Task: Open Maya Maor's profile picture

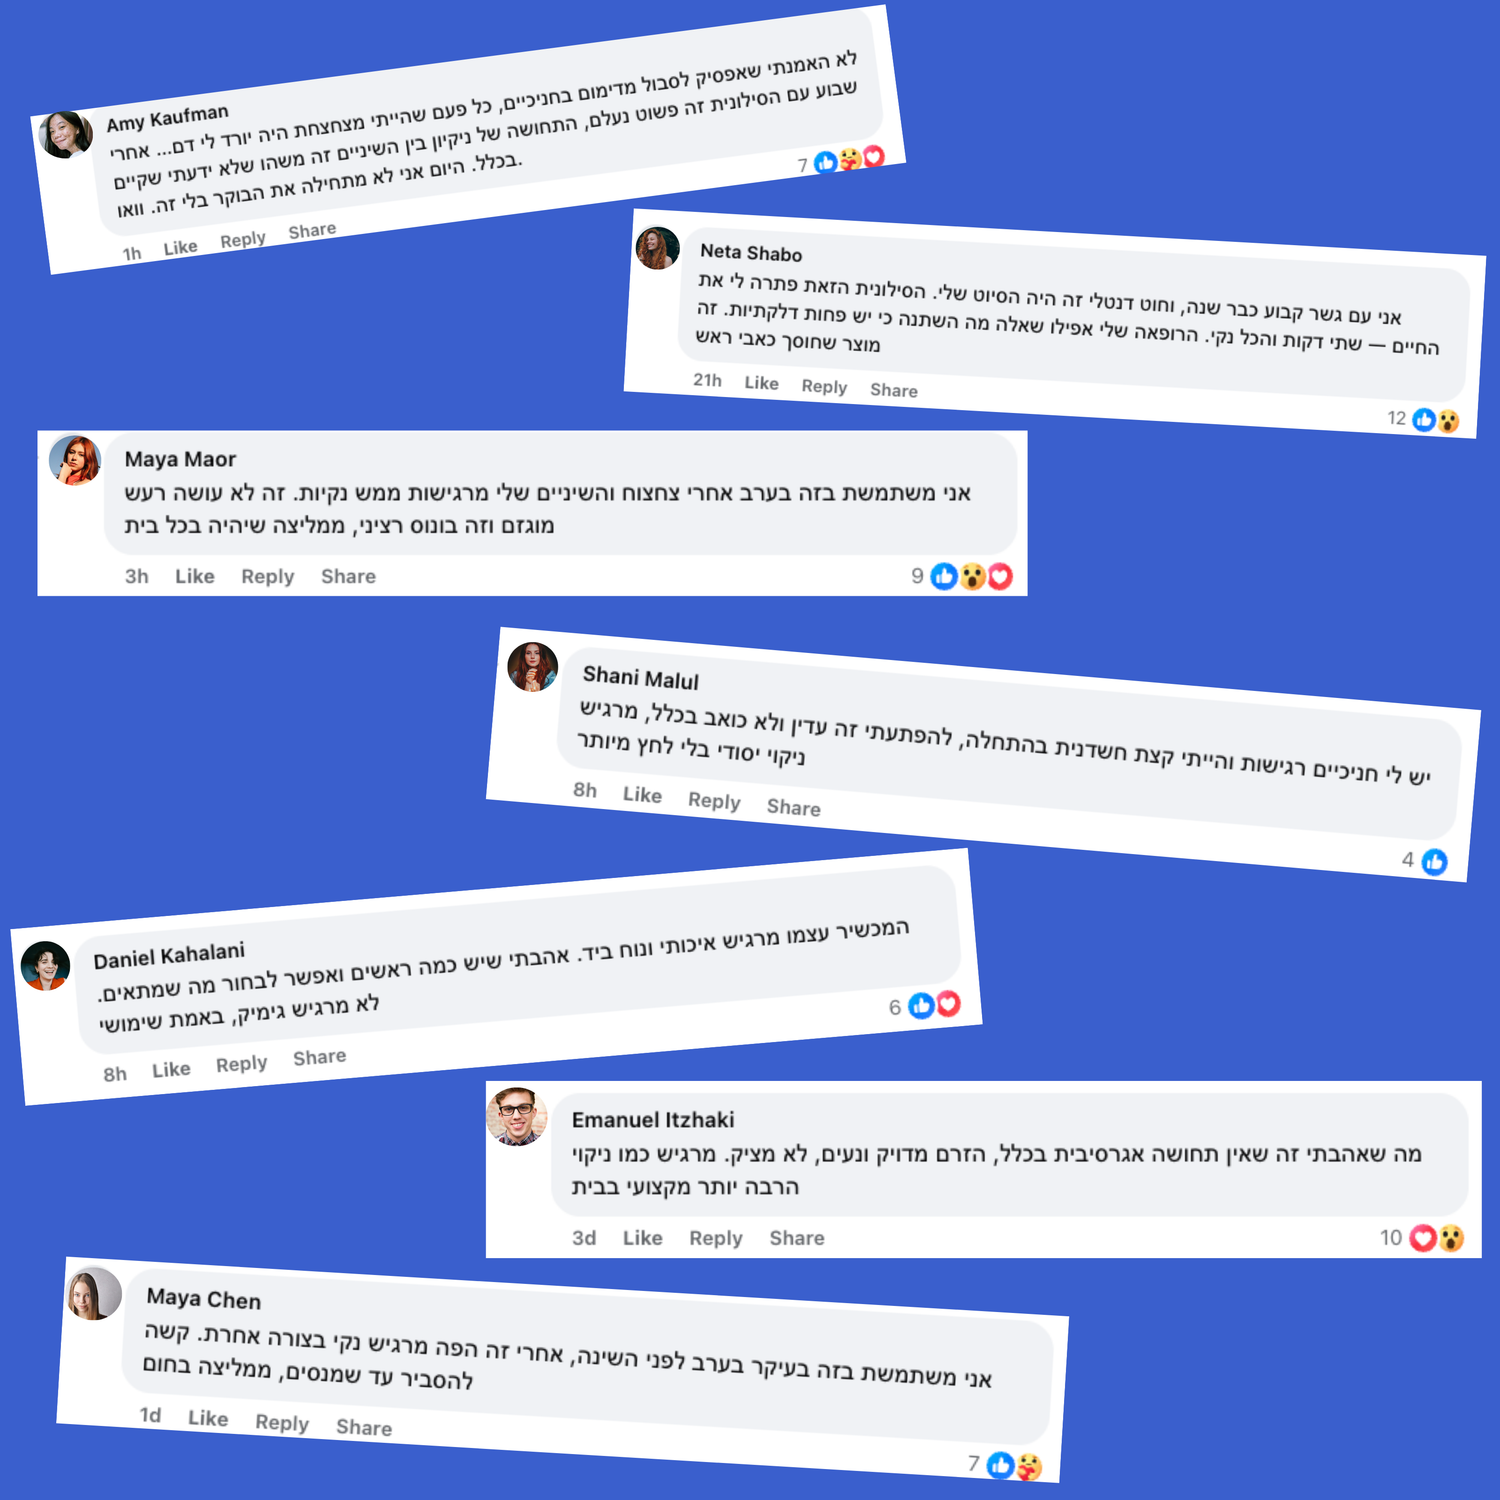Action: pyautogui.click(x=75, y=460)
